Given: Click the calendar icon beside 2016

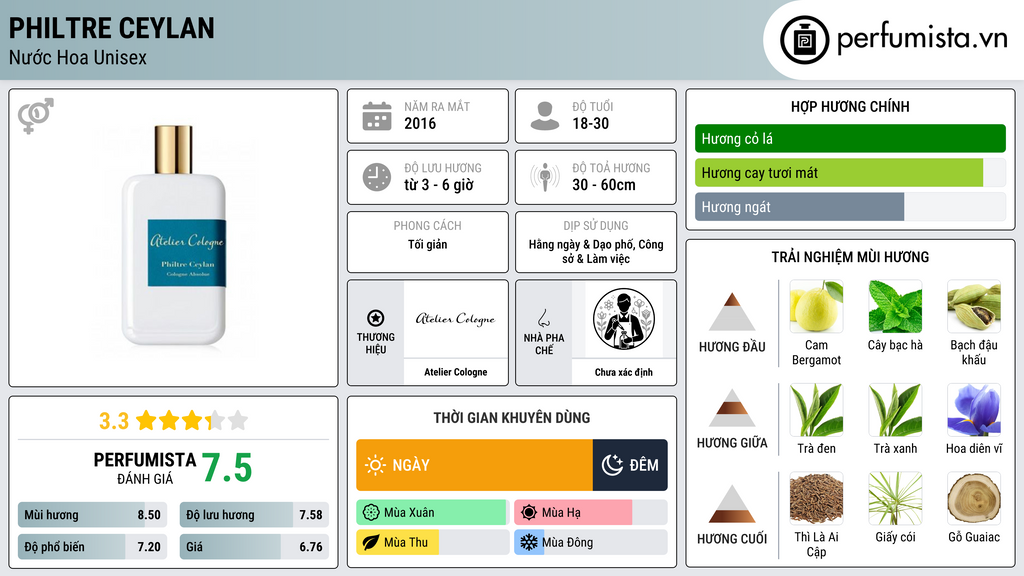Looking at the screenshot, I should click(377, 116).
